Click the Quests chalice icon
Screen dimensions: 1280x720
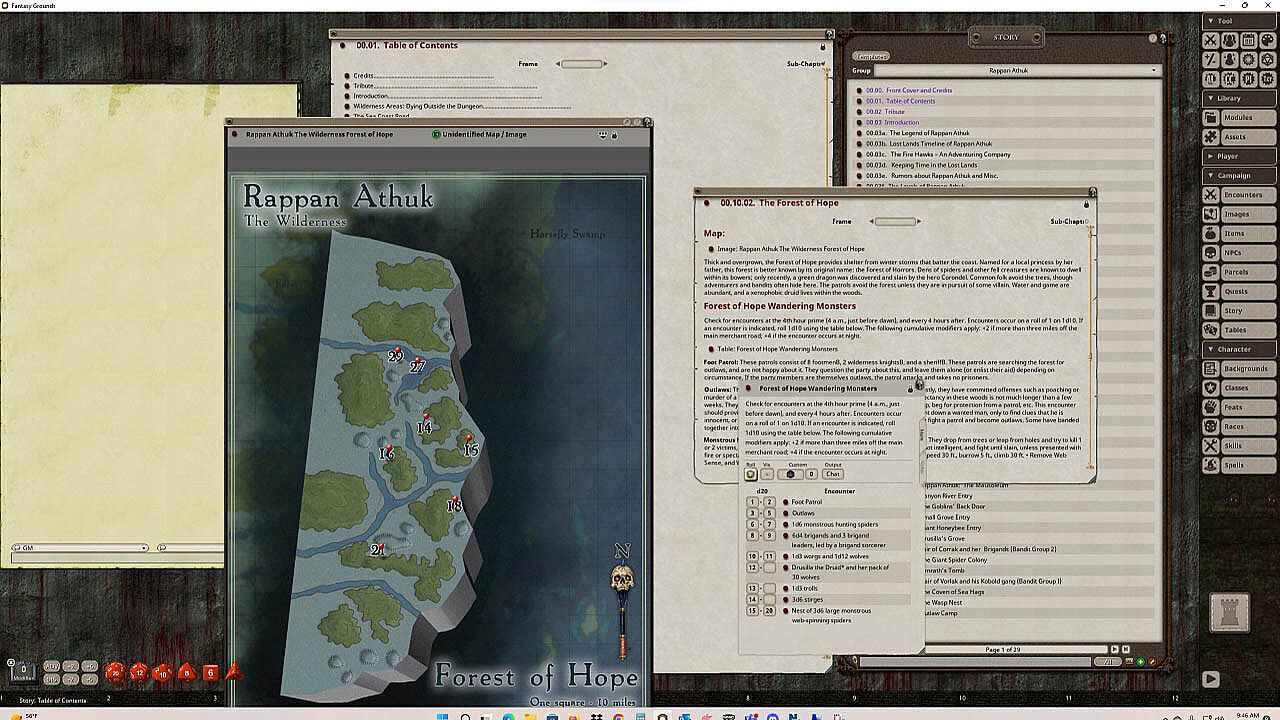coord(1211,291)
